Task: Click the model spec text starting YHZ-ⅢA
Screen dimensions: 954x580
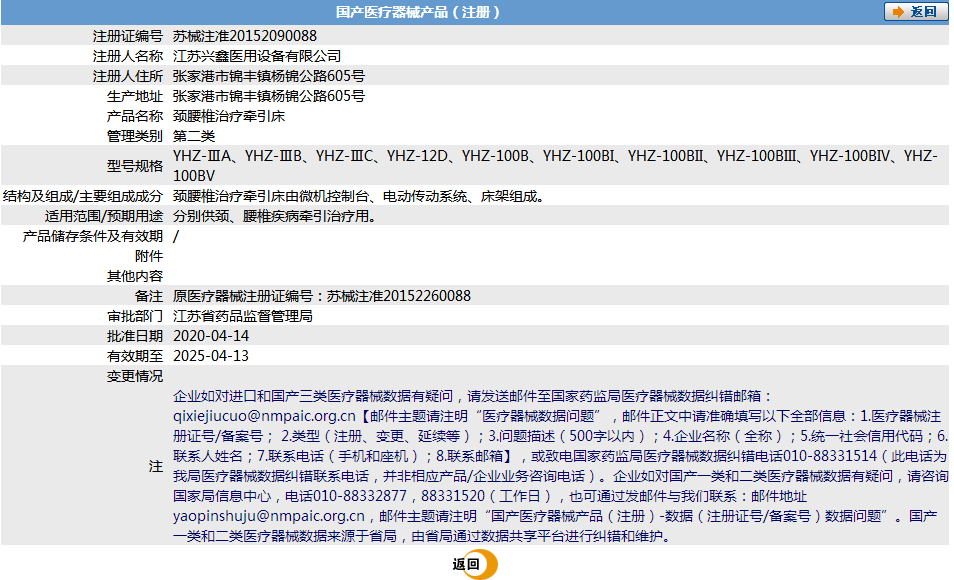Action: [x=555, y=166]
